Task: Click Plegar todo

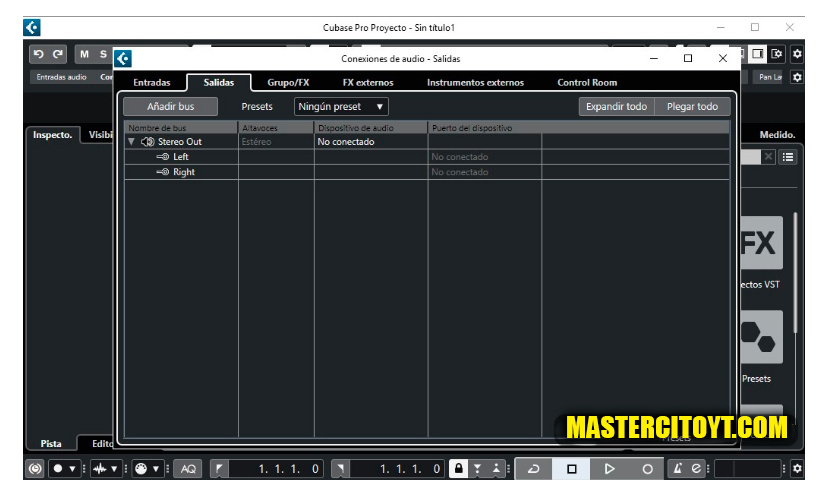Action: tap(692, 106)
